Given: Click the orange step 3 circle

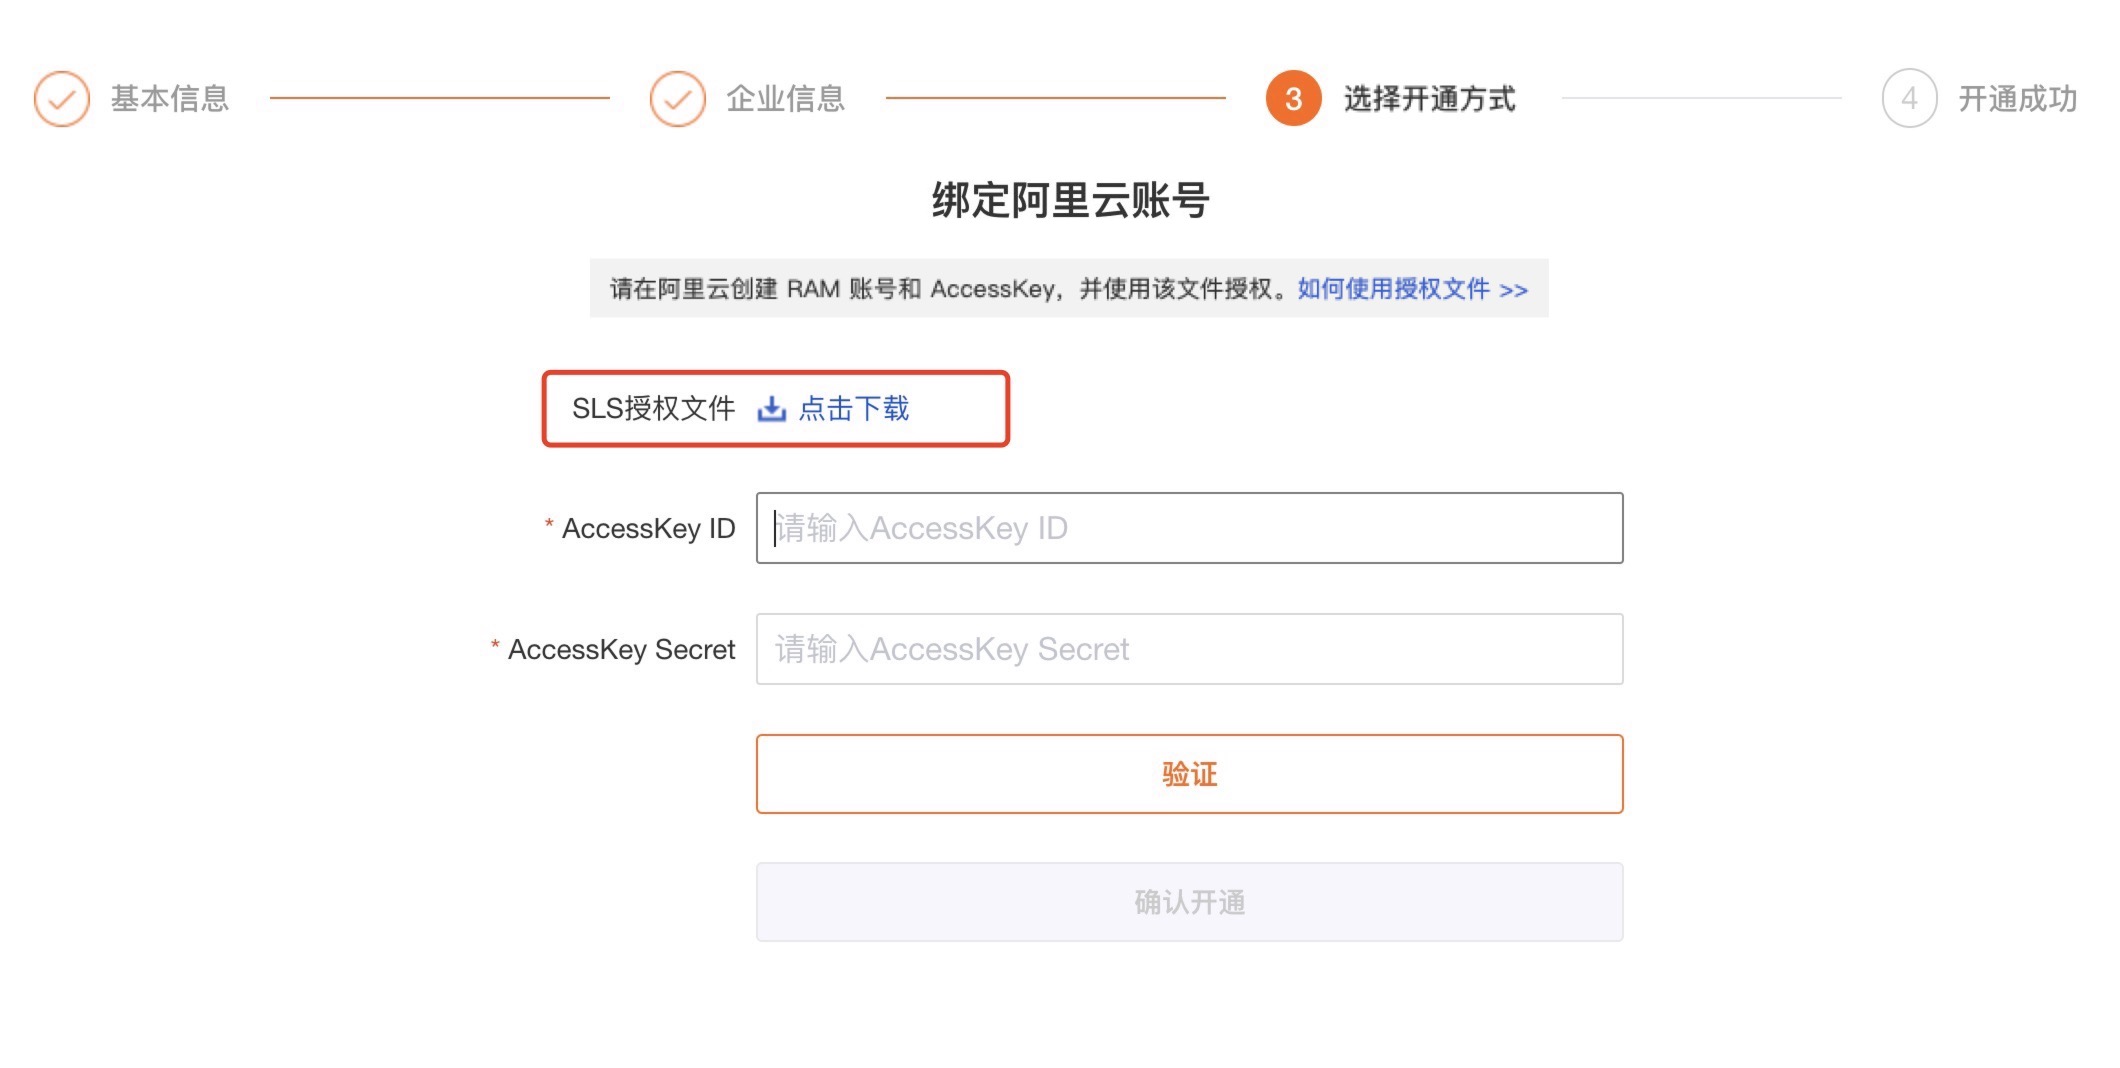Looking at the screenshot, I should tap(1293, 99).
